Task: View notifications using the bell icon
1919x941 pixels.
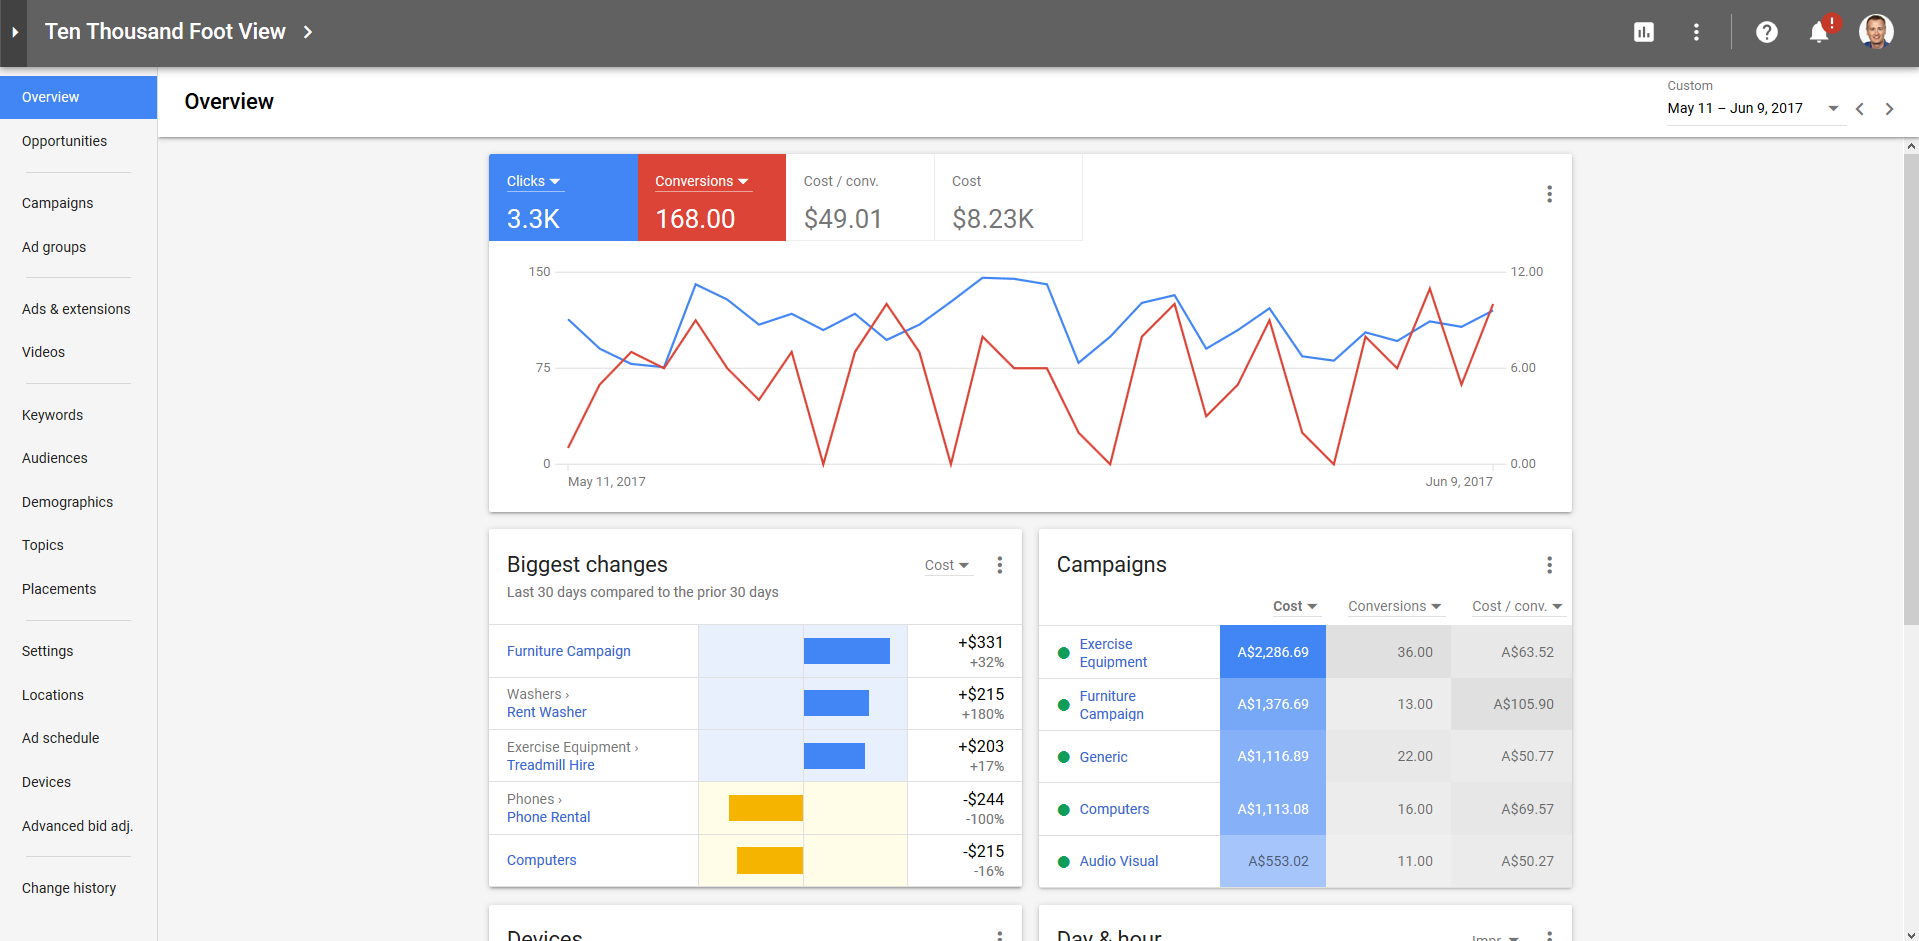Action: 1818,31
